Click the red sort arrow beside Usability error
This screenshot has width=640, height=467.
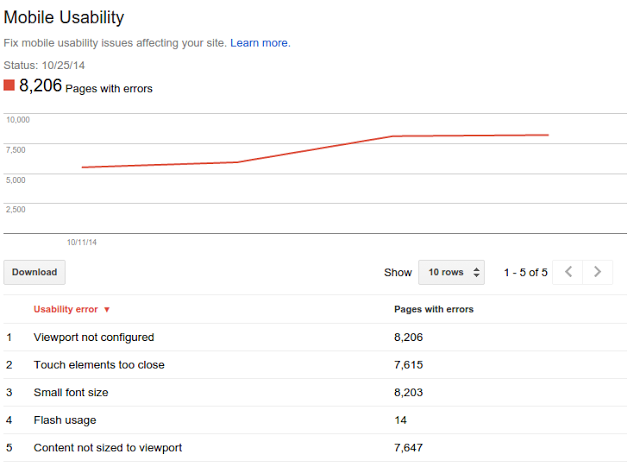107,310
